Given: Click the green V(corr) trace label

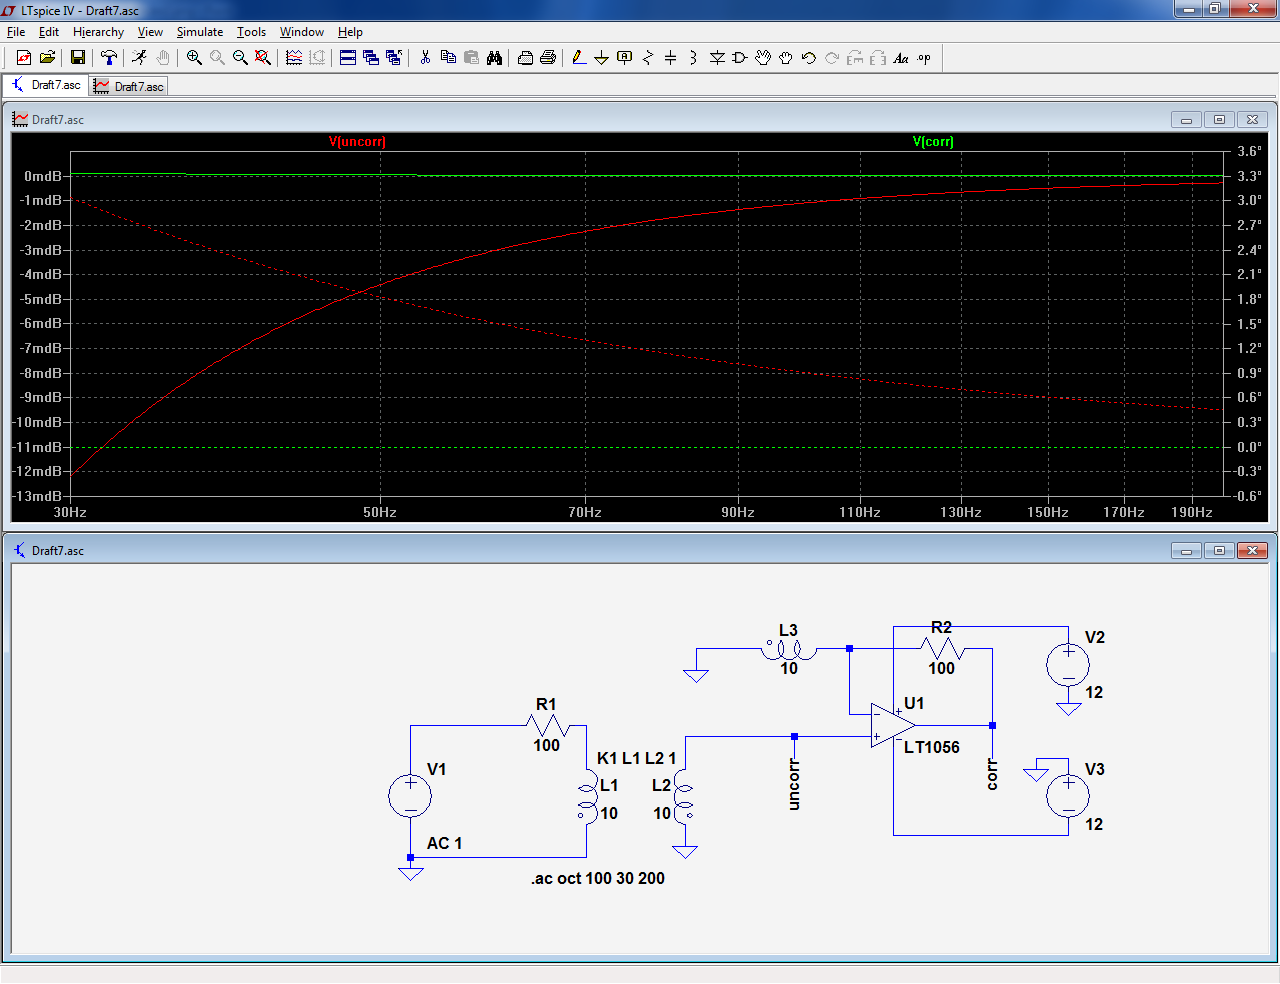Looking at the screenshot, I should coord(933,142).
